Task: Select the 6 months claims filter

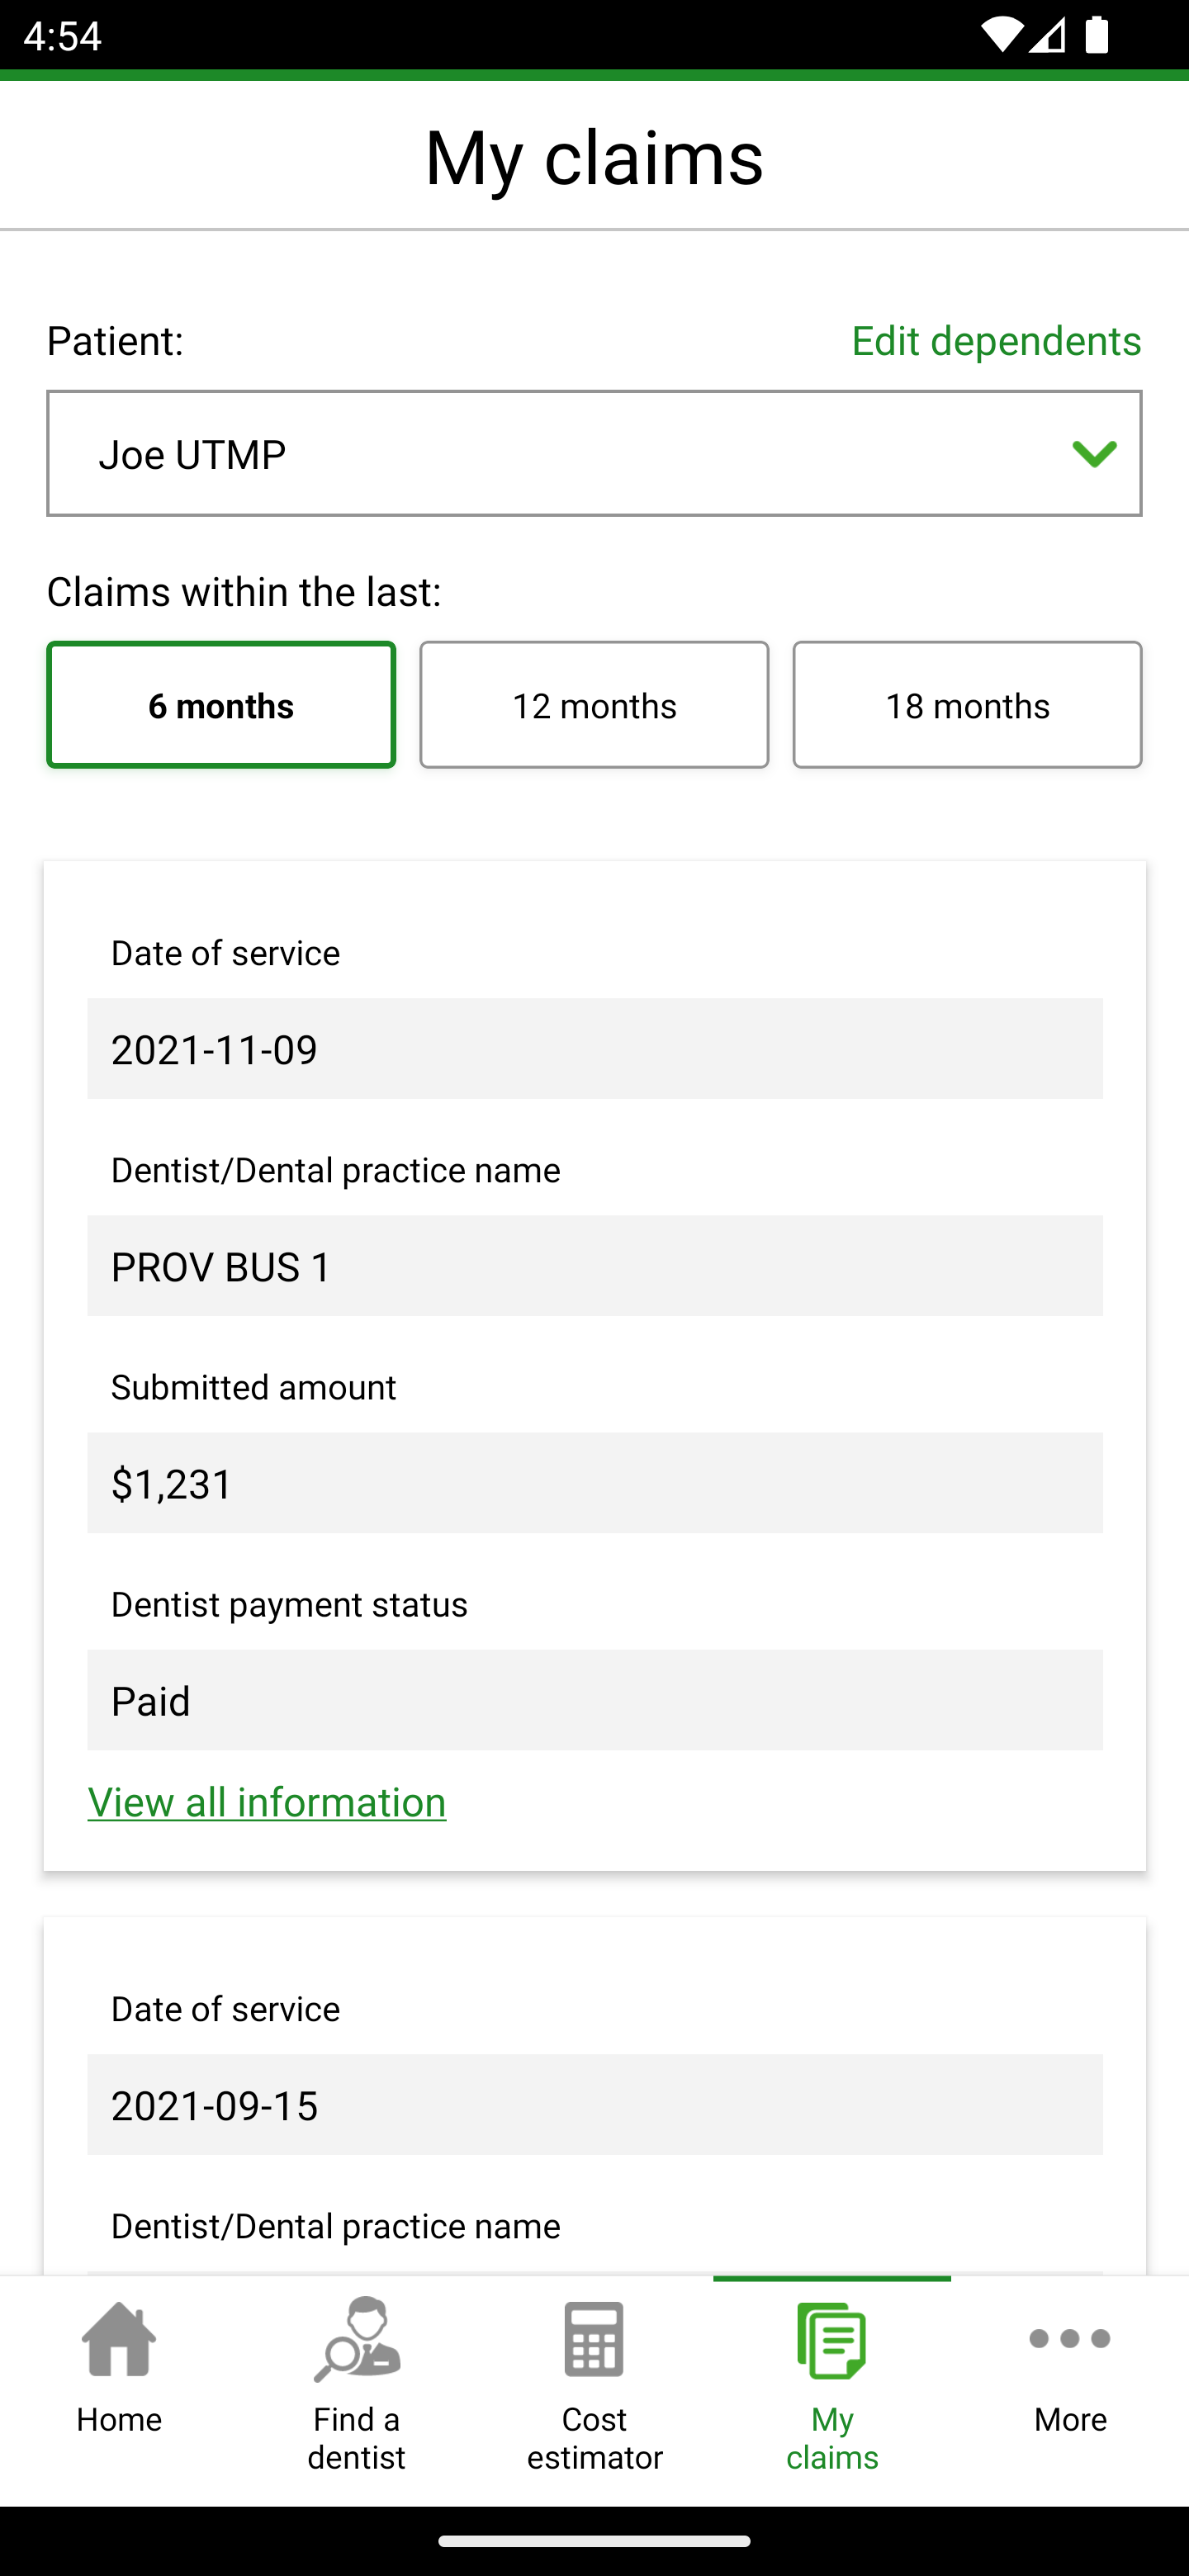Action: [x=221, y=705]
